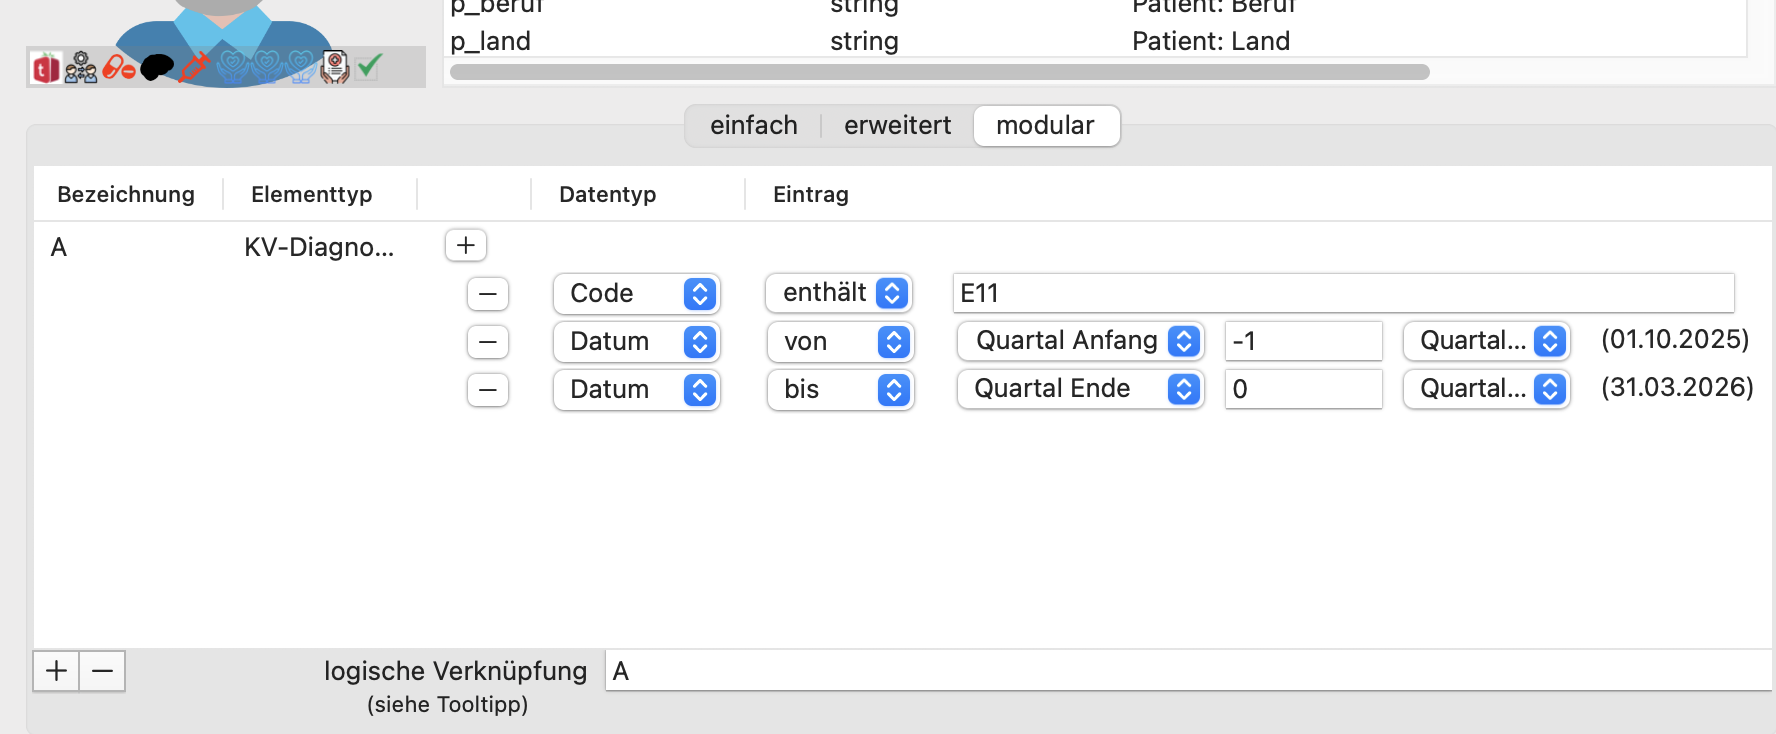The image size is (1776, 734).
Task: Open the enthält operator dropdown
Action: (839, 293)
